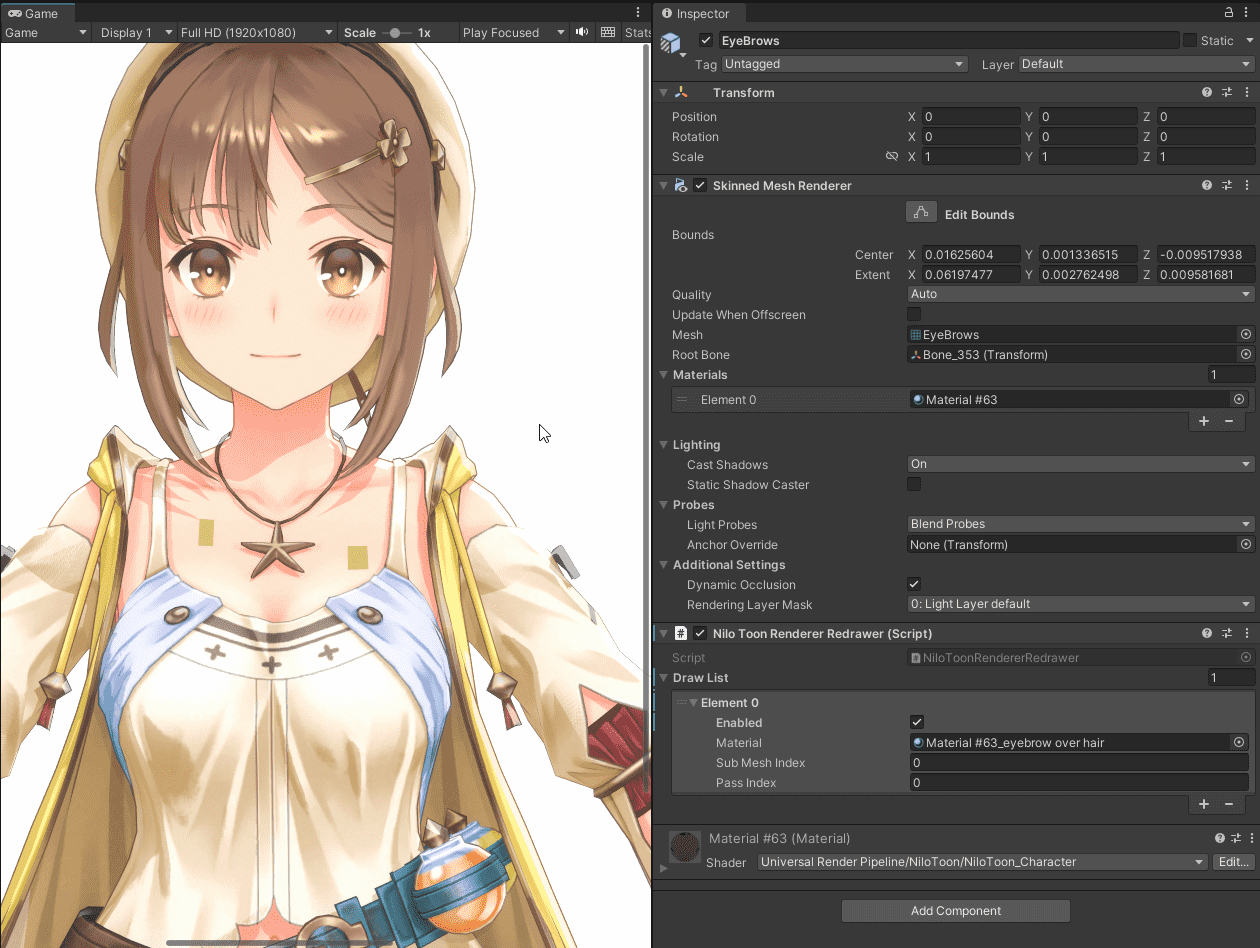Open Nilo Toon Redrawer help

point(1207,633)
